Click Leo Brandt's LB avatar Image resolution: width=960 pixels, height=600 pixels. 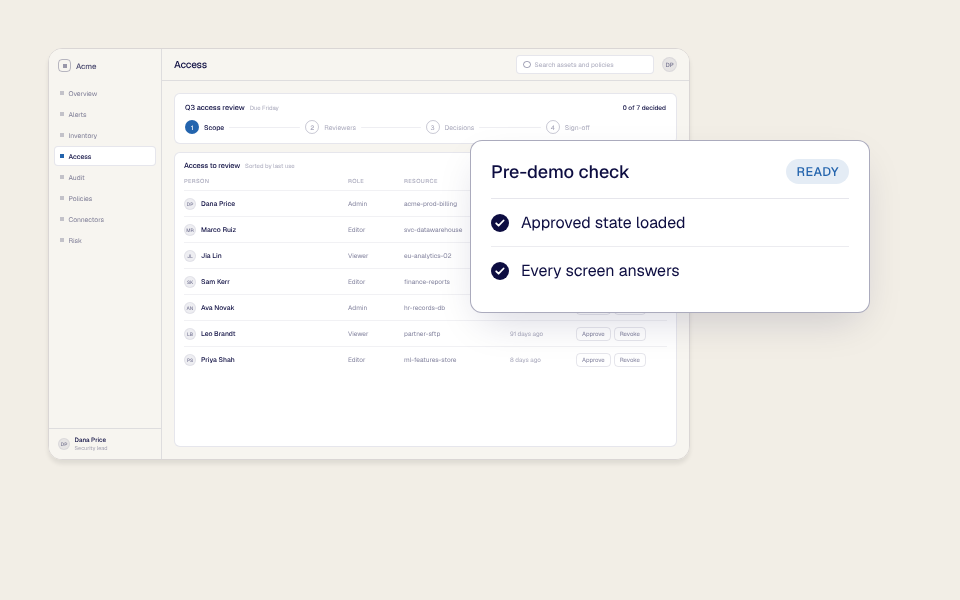click(190, 334)
